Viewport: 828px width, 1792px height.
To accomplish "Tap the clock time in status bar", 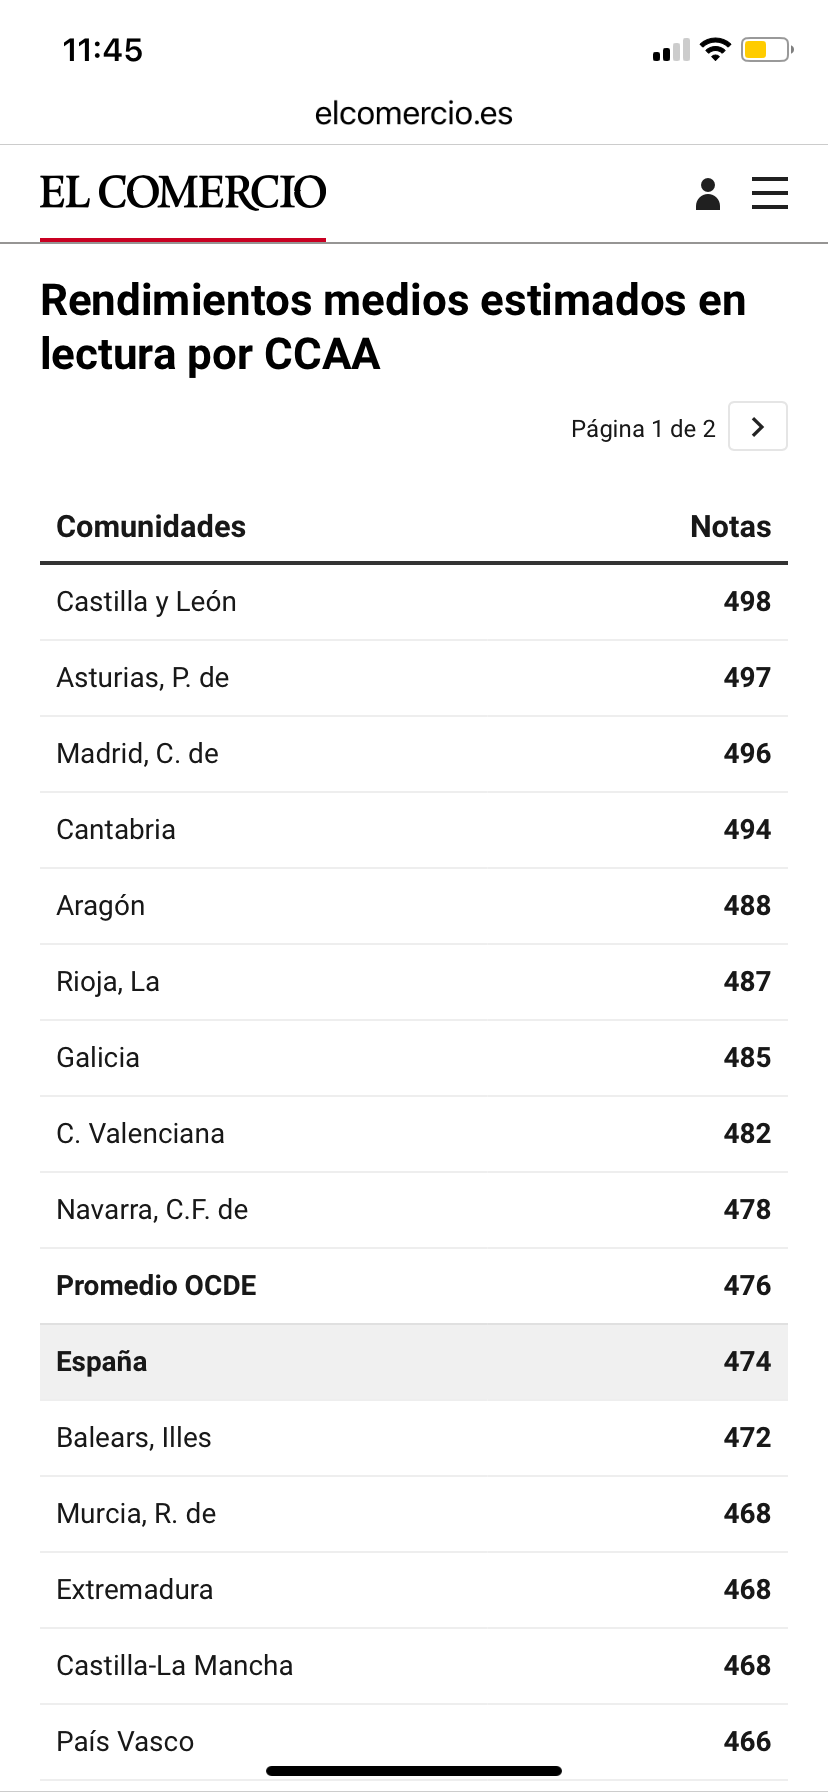I will click(103, 50).
